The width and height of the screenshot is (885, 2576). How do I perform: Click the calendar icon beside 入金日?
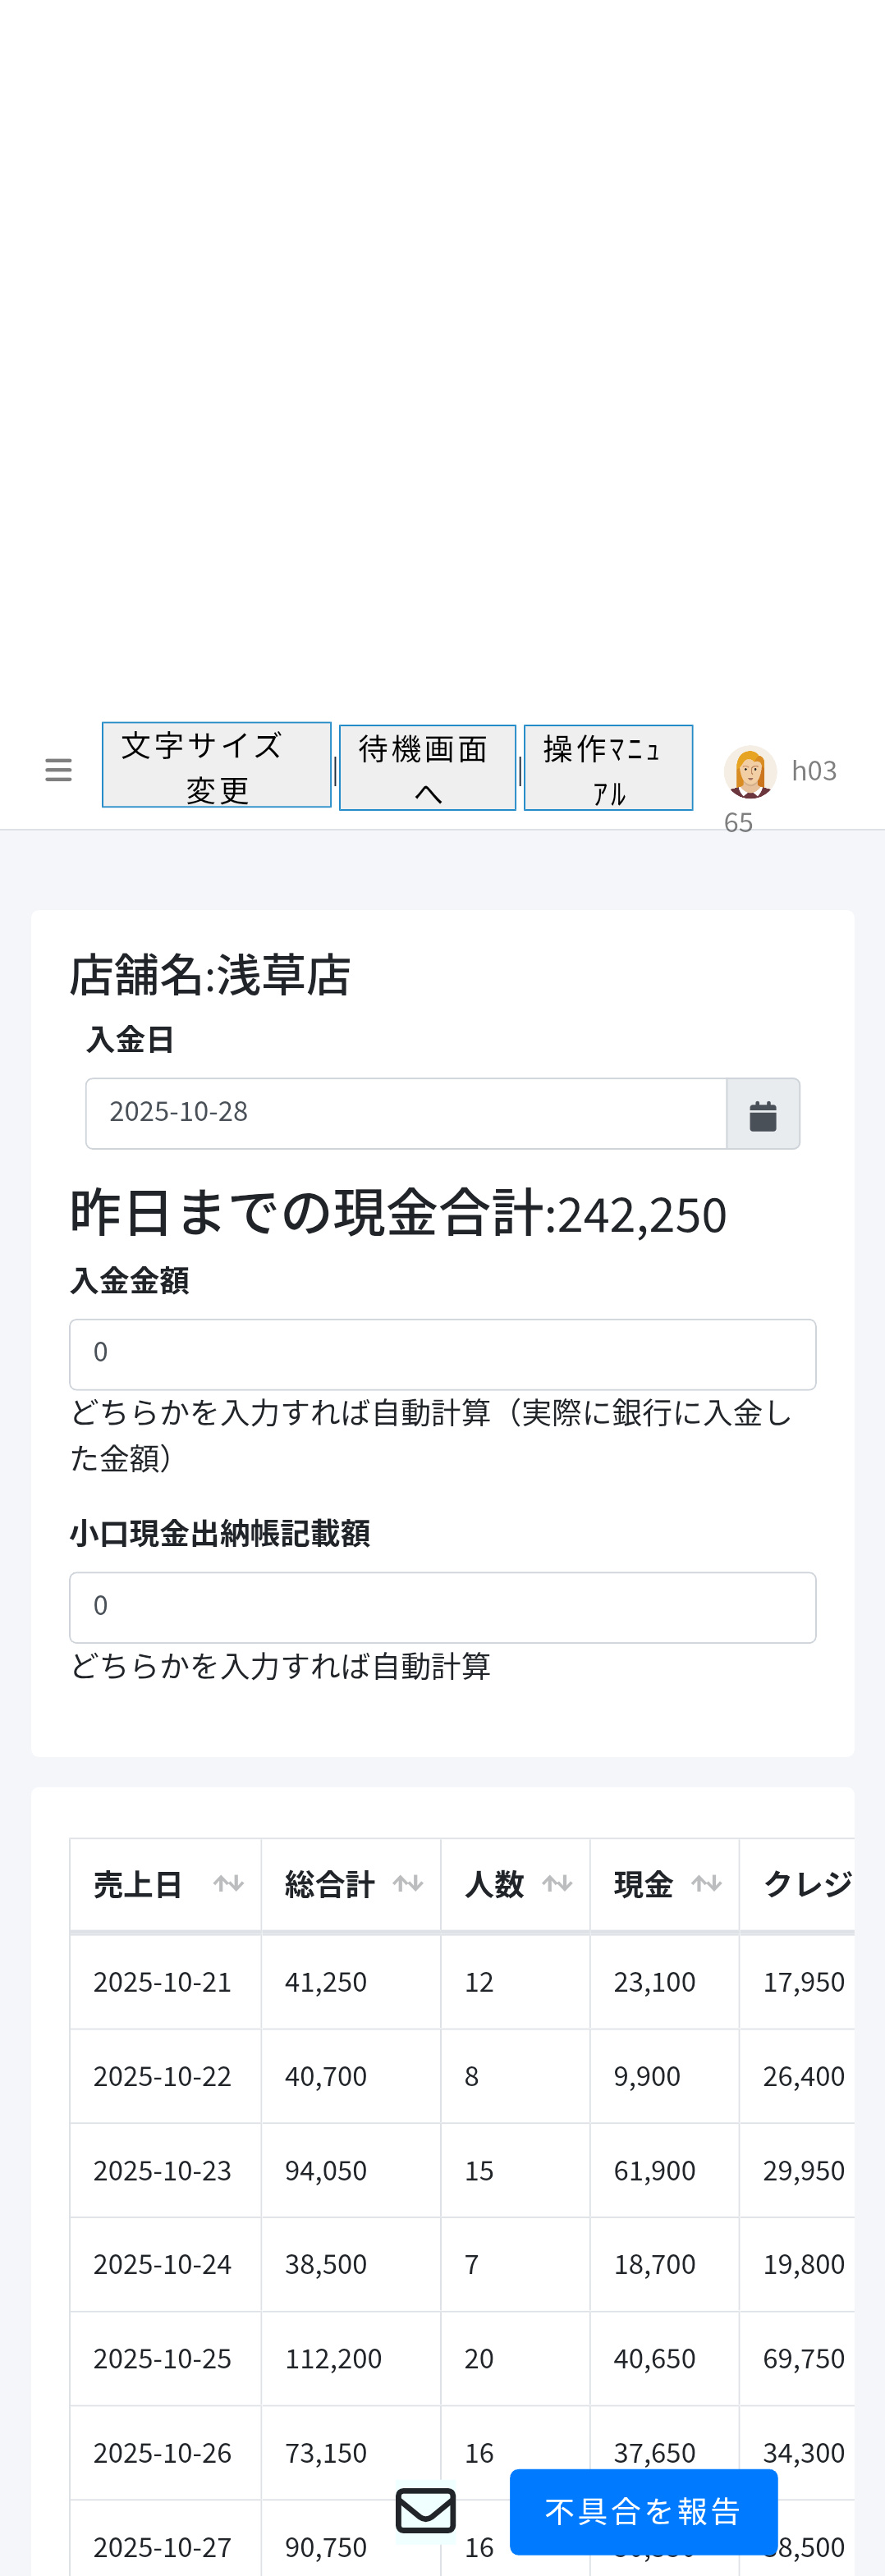(x=762, y=1114)
